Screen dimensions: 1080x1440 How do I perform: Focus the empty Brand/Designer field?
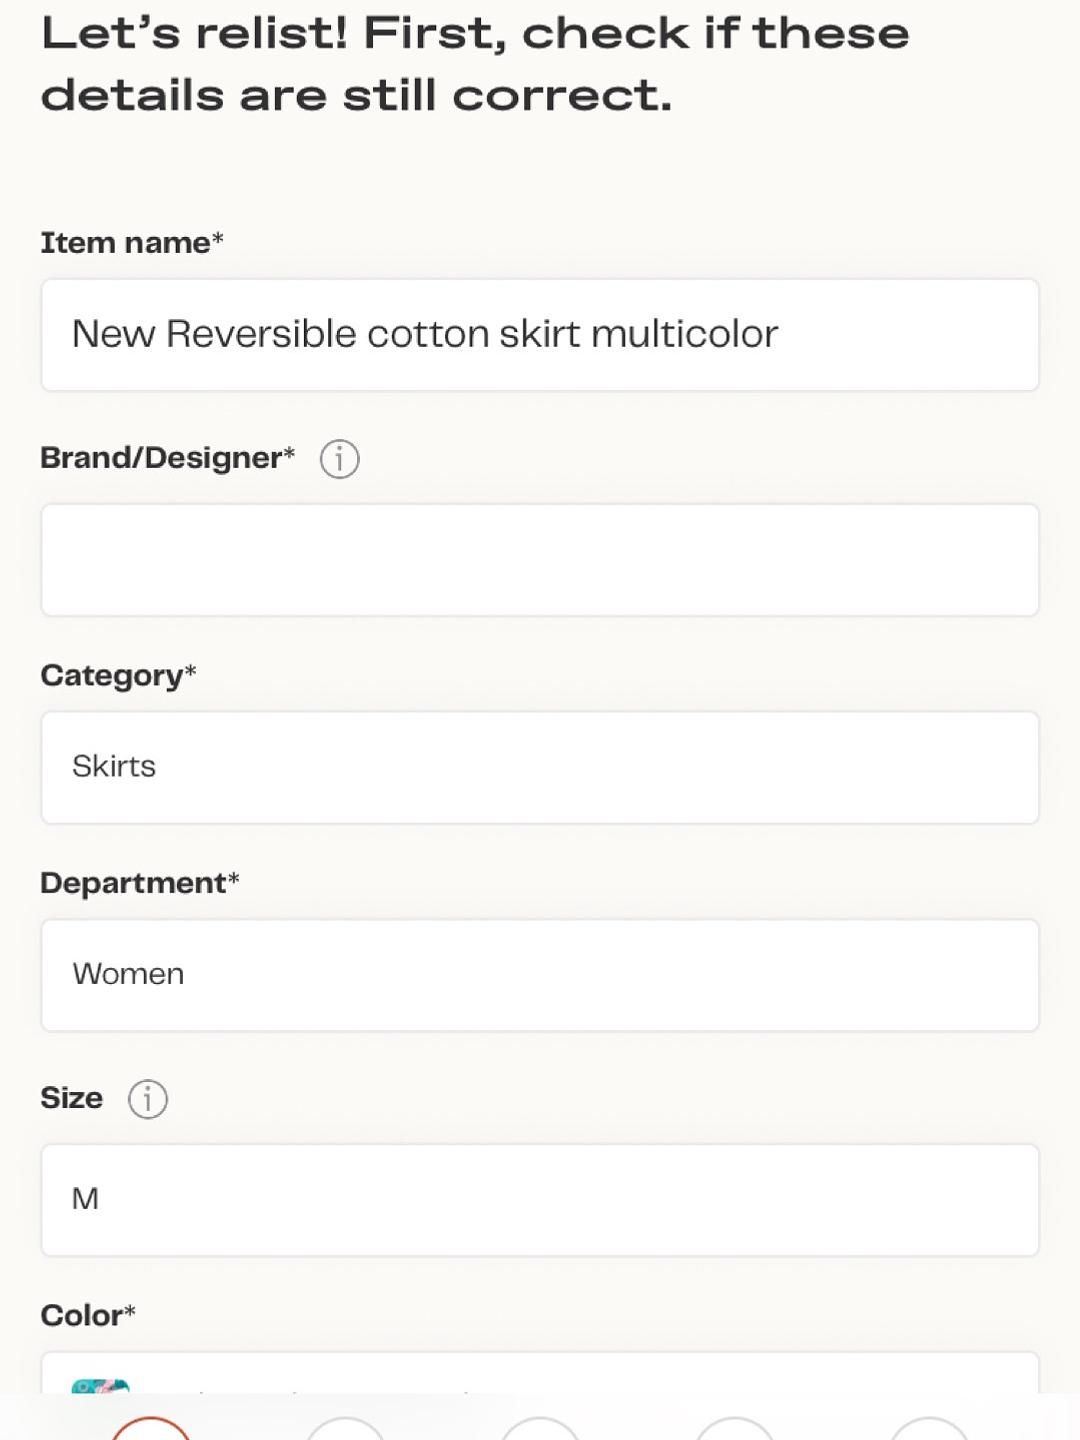pyautogui.click(x=540, y=560)
